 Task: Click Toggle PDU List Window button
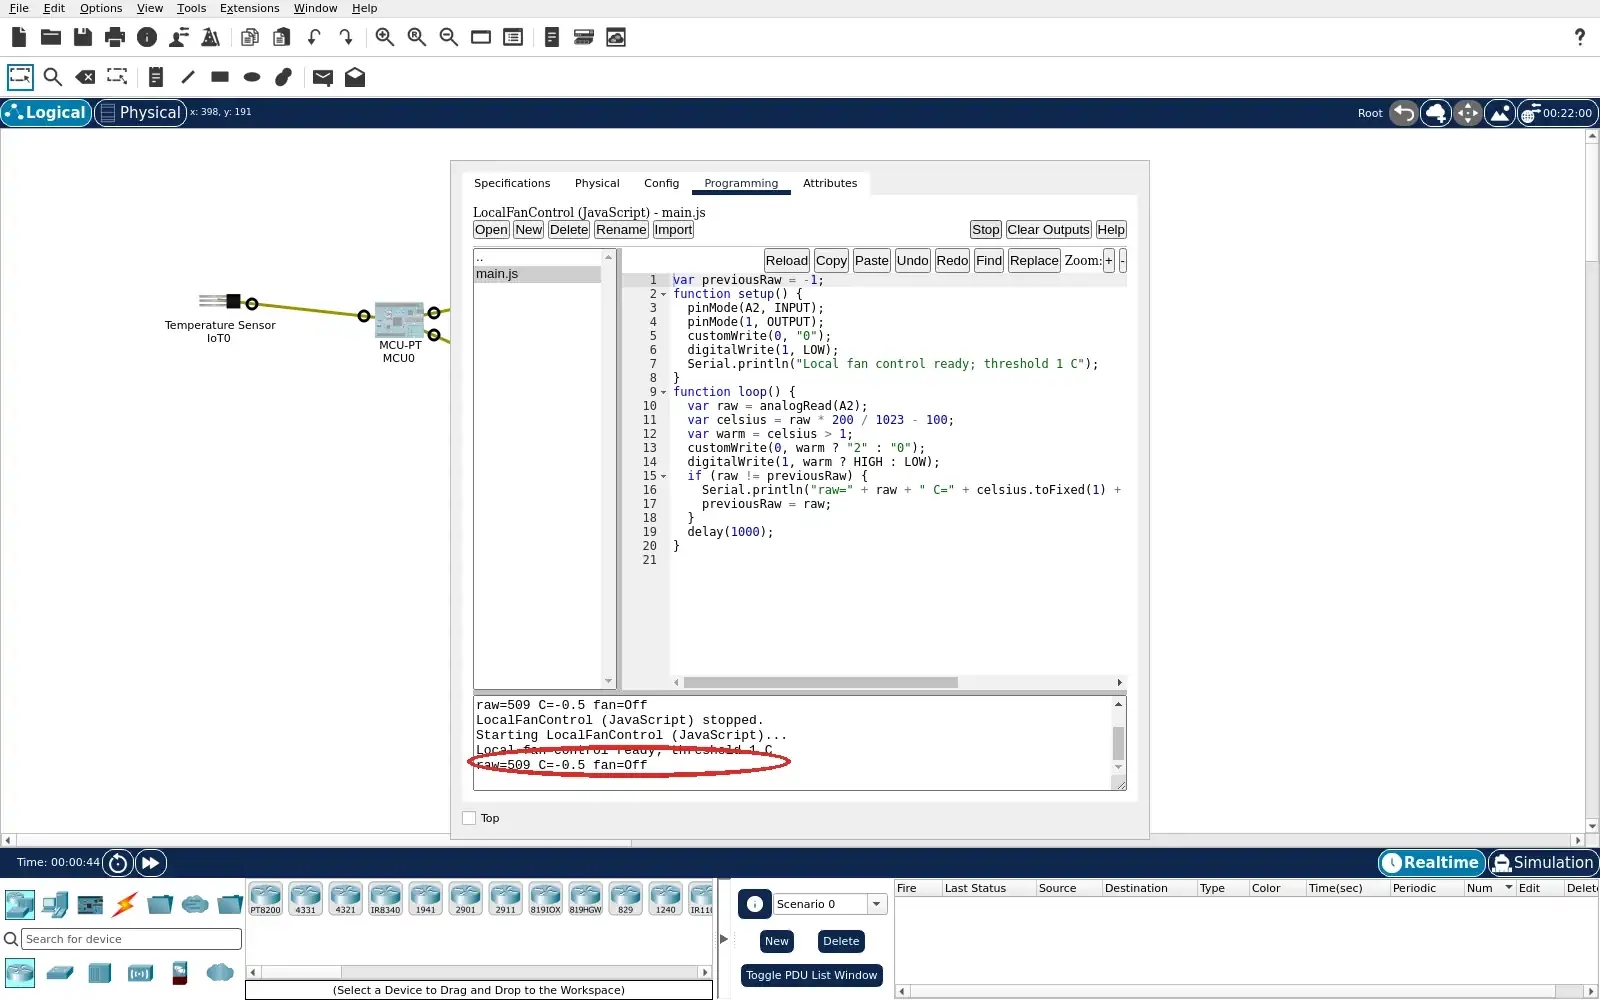pos(811,975)
